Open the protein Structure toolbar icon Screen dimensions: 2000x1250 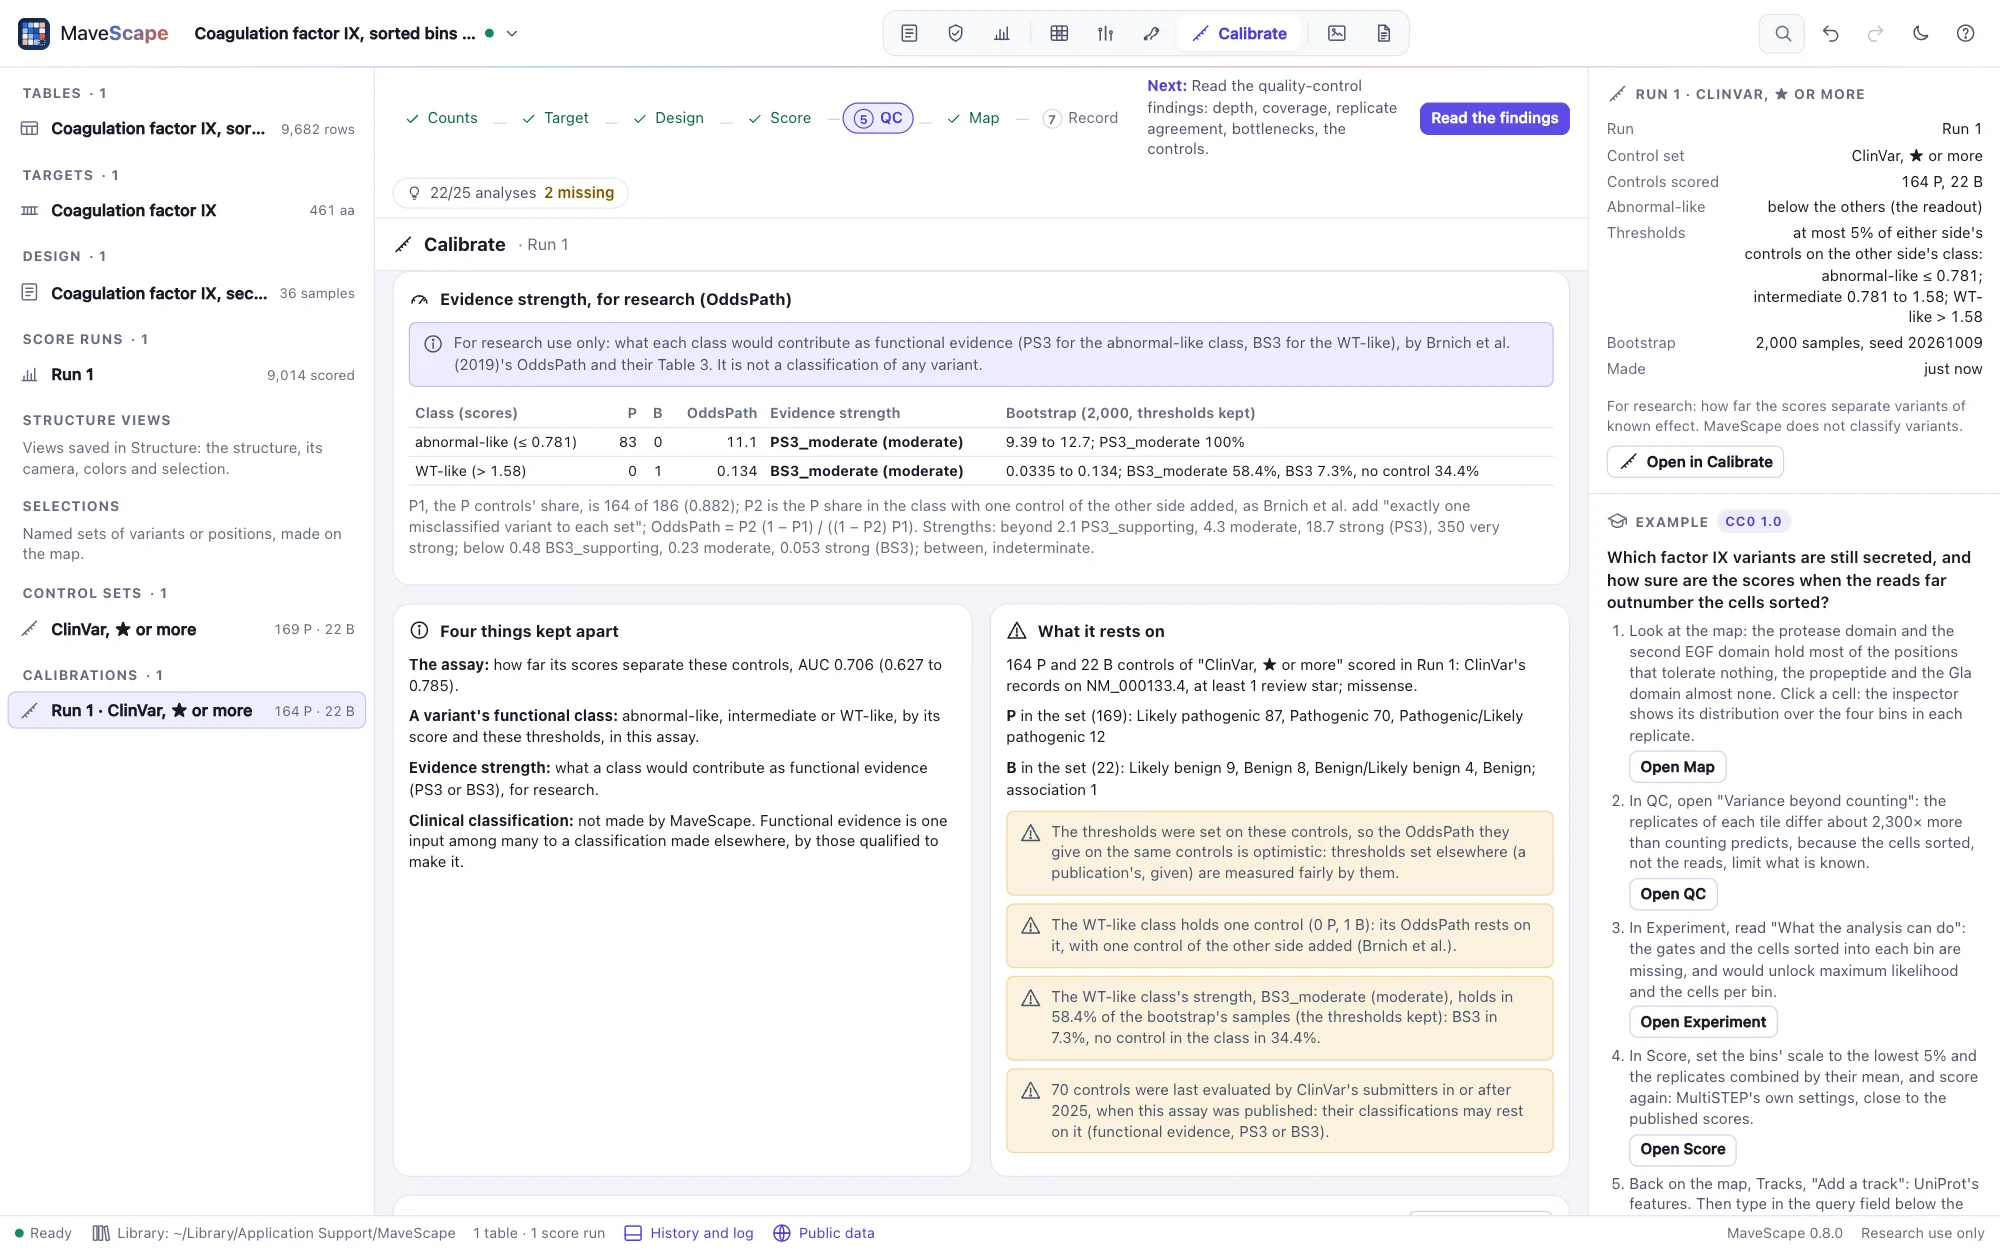coord(1151,33)
